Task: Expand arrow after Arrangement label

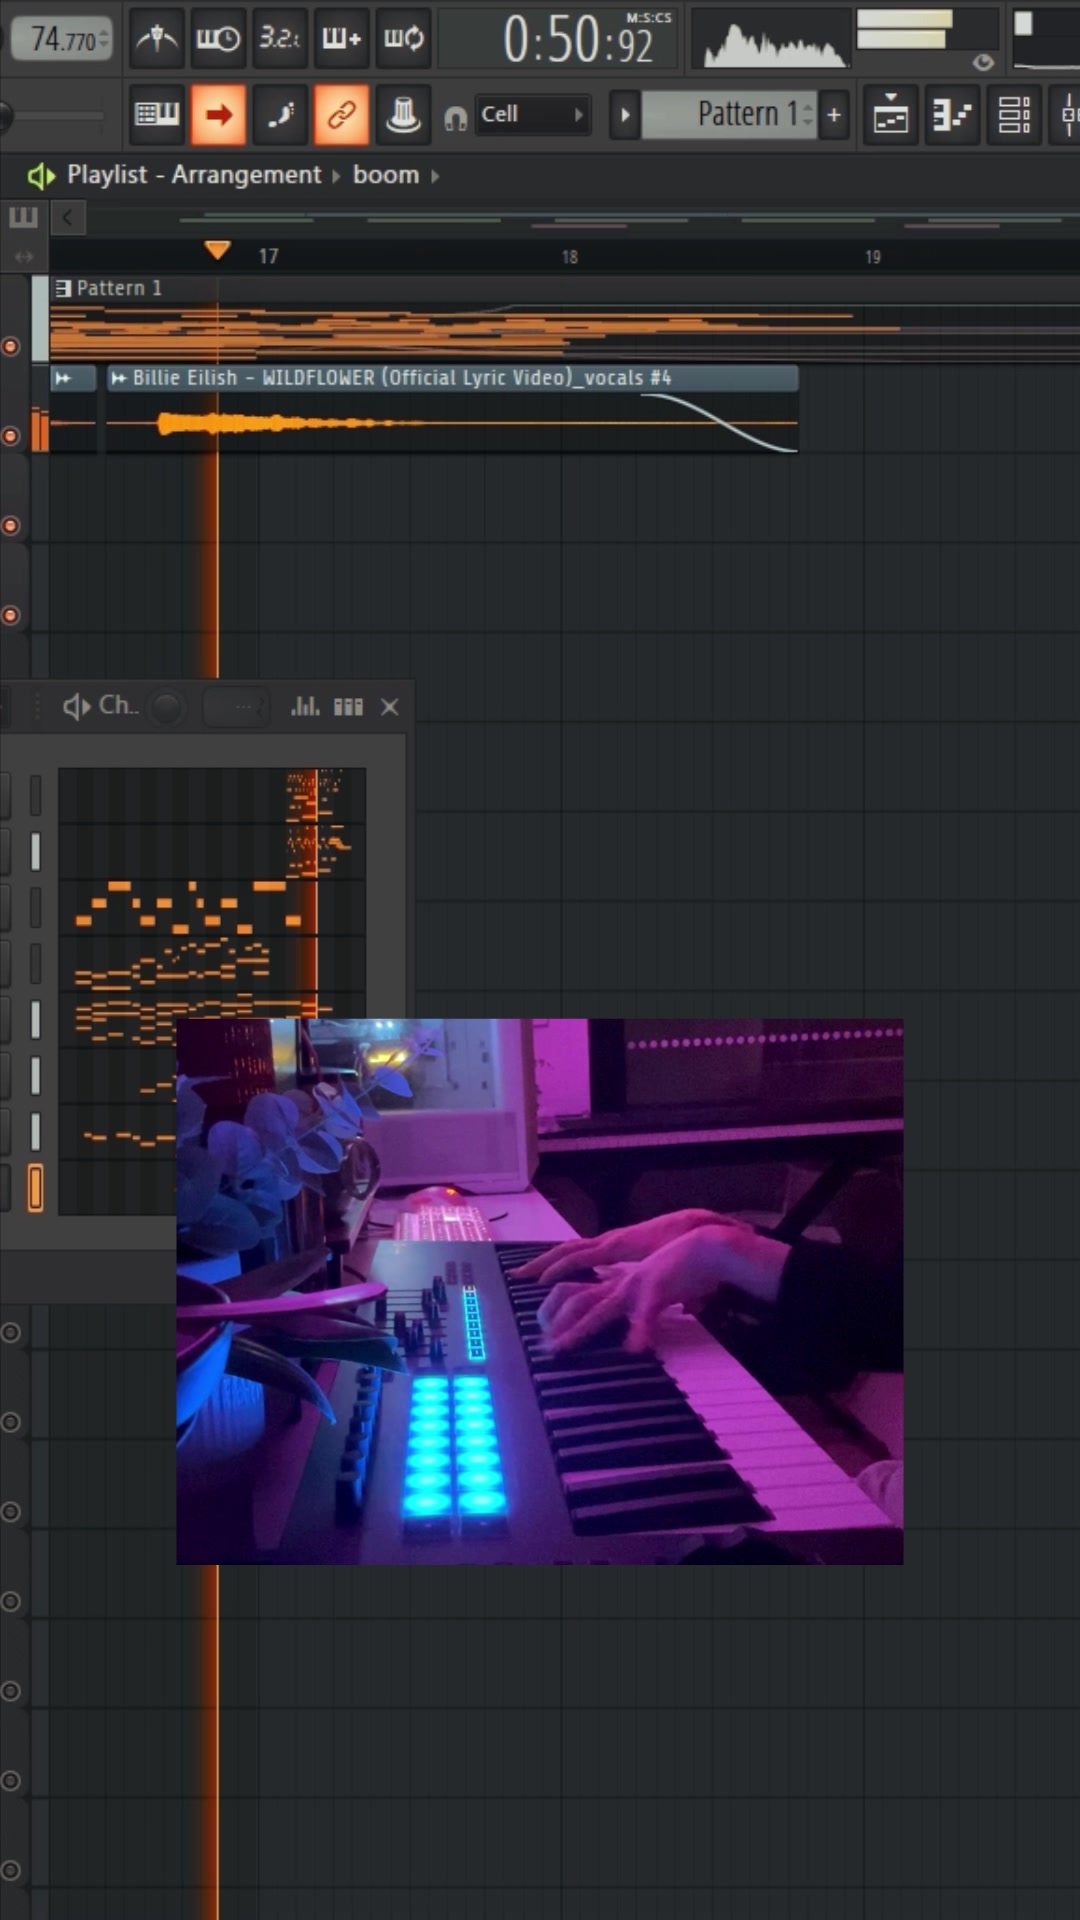Action: coord(336,176)
